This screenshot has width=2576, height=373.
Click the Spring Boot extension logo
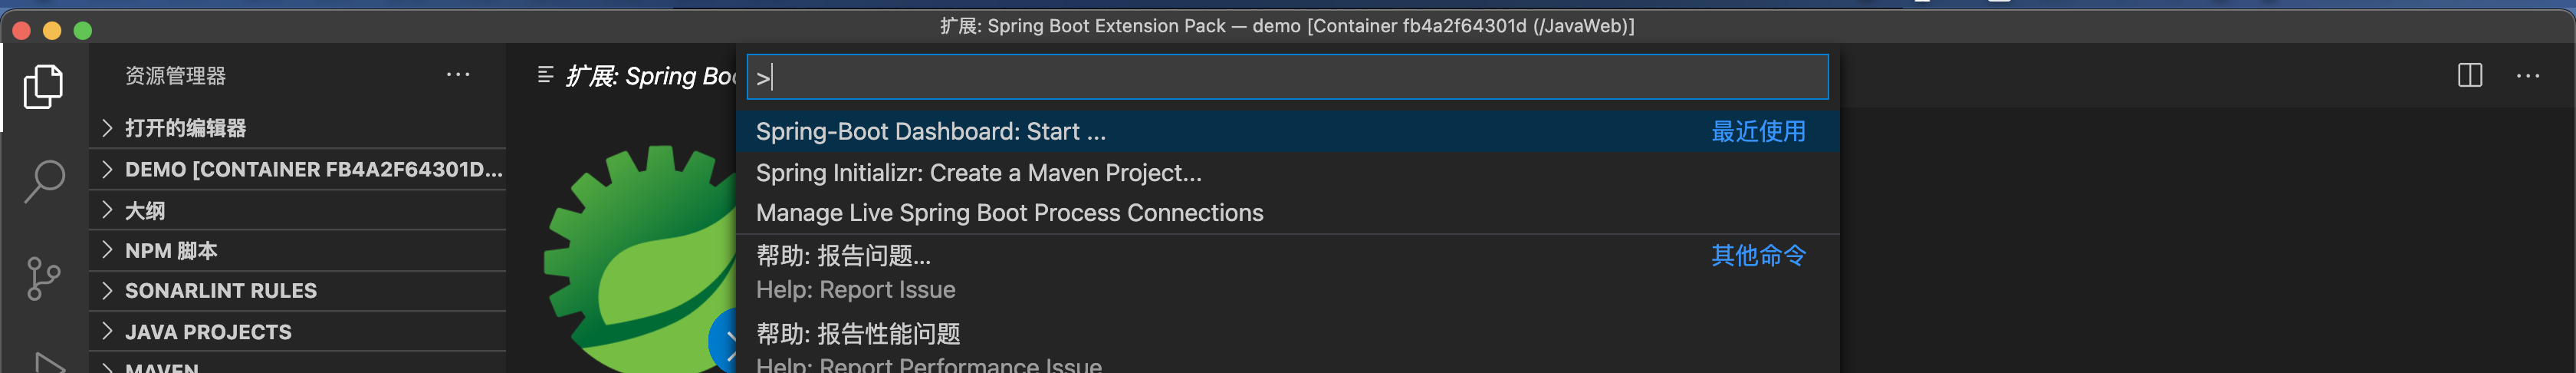pyautogui.click(x=640, y=262)
